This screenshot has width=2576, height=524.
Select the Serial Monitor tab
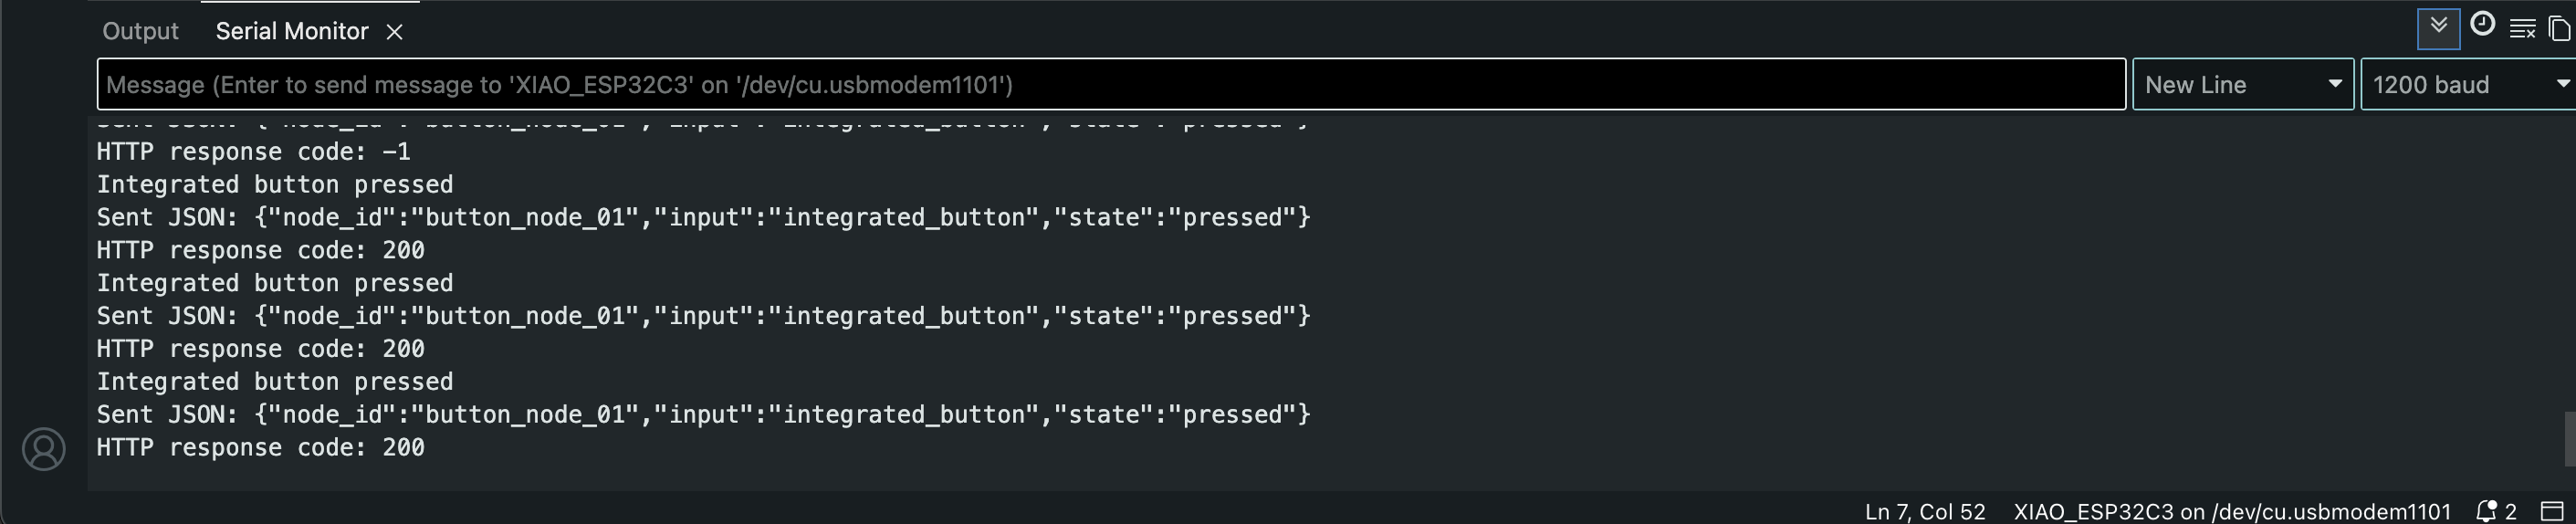tap(292, 31)
